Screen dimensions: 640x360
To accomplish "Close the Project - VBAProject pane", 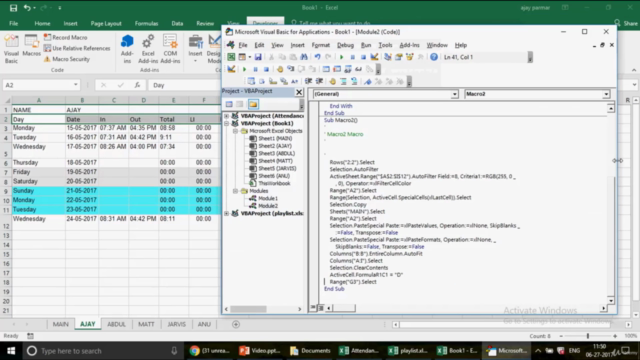I will click(299, 92).
